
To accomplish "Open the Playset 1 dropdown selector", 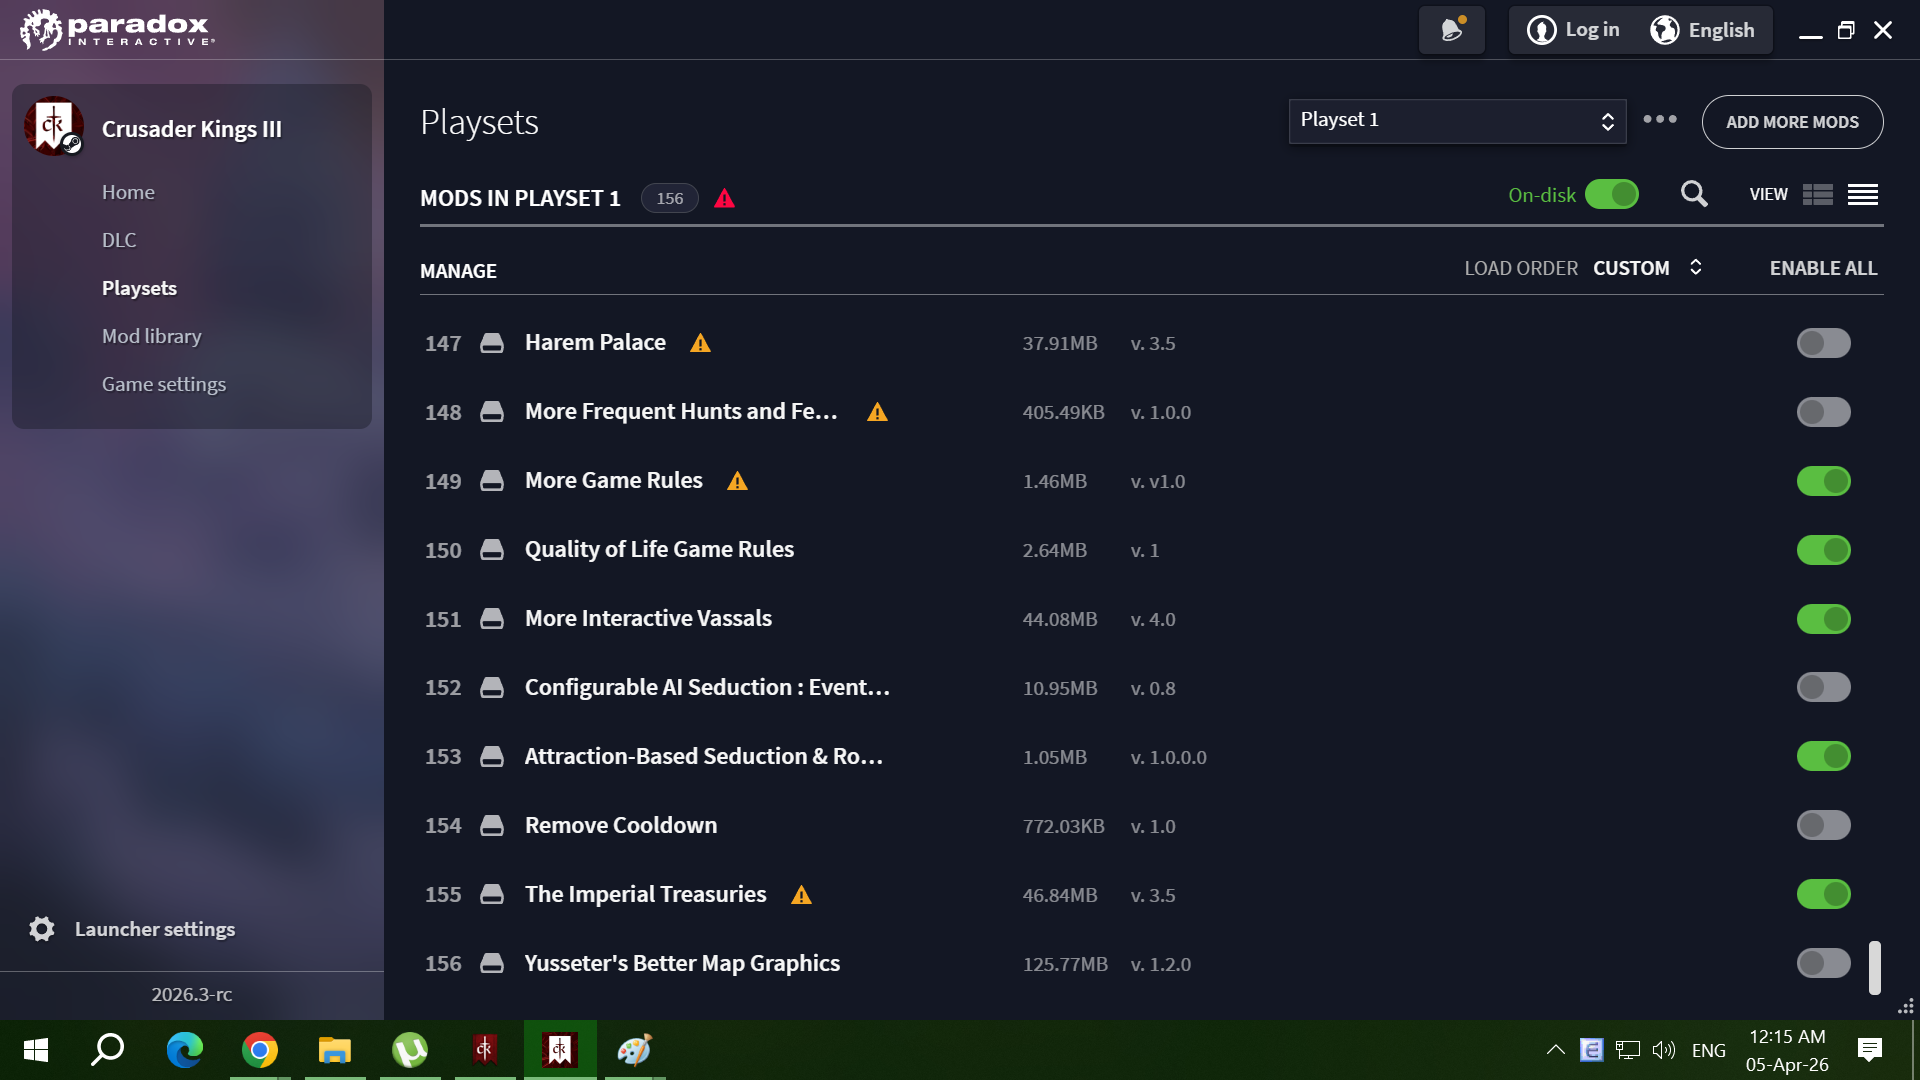I will pyautogui.click(x=1457, y=121).
